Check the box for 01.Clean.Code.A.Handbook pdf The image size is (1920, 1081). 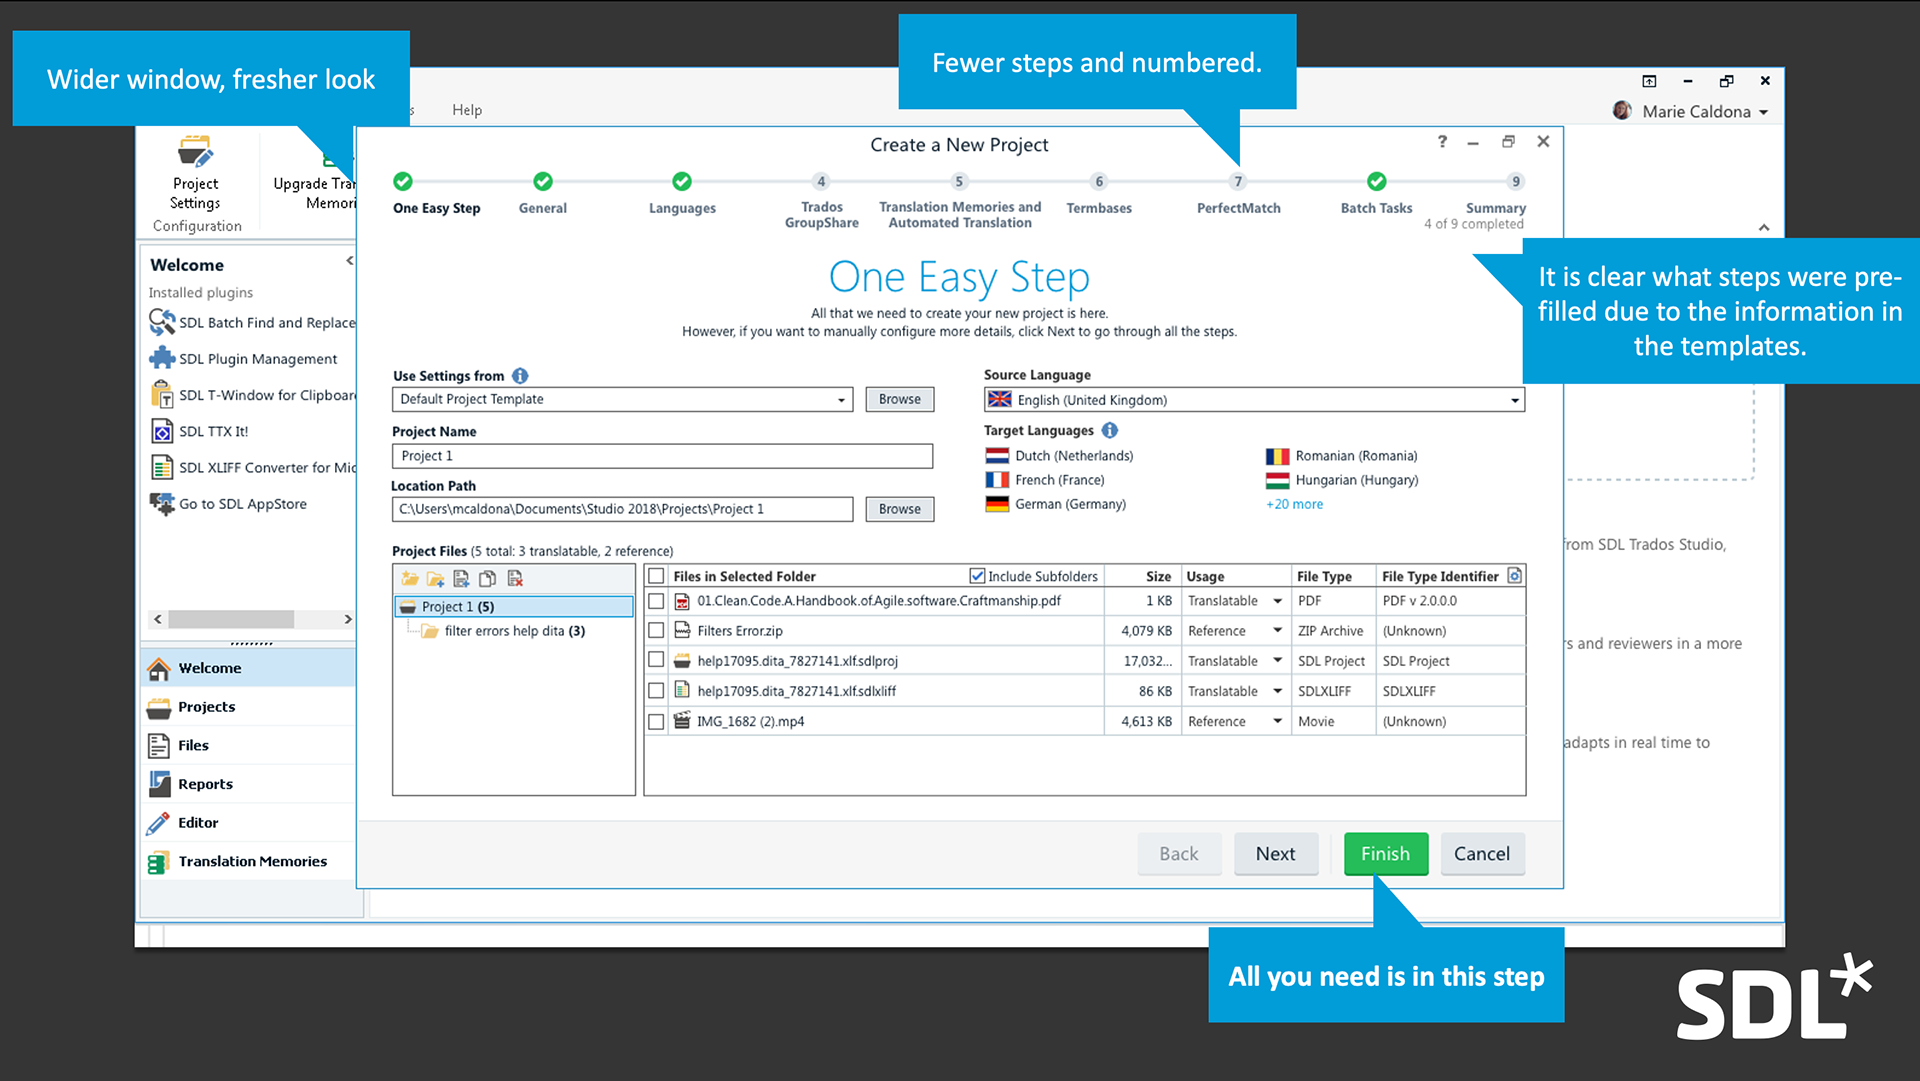656,601
